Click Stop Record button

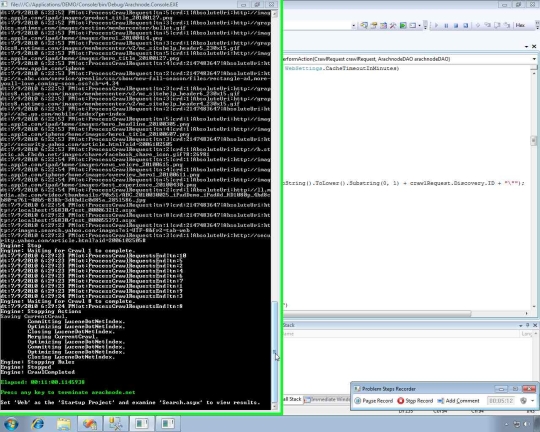pyautogui.click(x=415, y=401)
